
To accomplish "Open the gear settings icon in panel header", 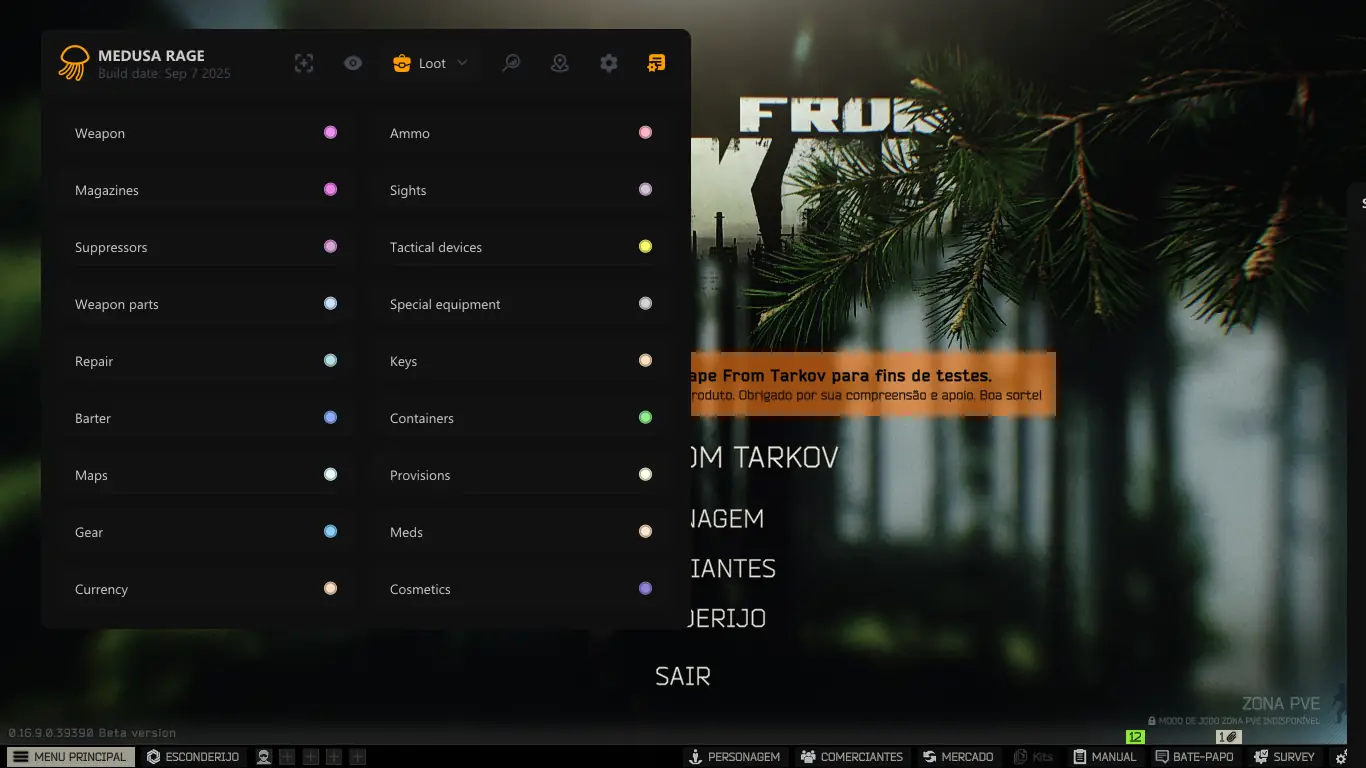I will point(609,63).
